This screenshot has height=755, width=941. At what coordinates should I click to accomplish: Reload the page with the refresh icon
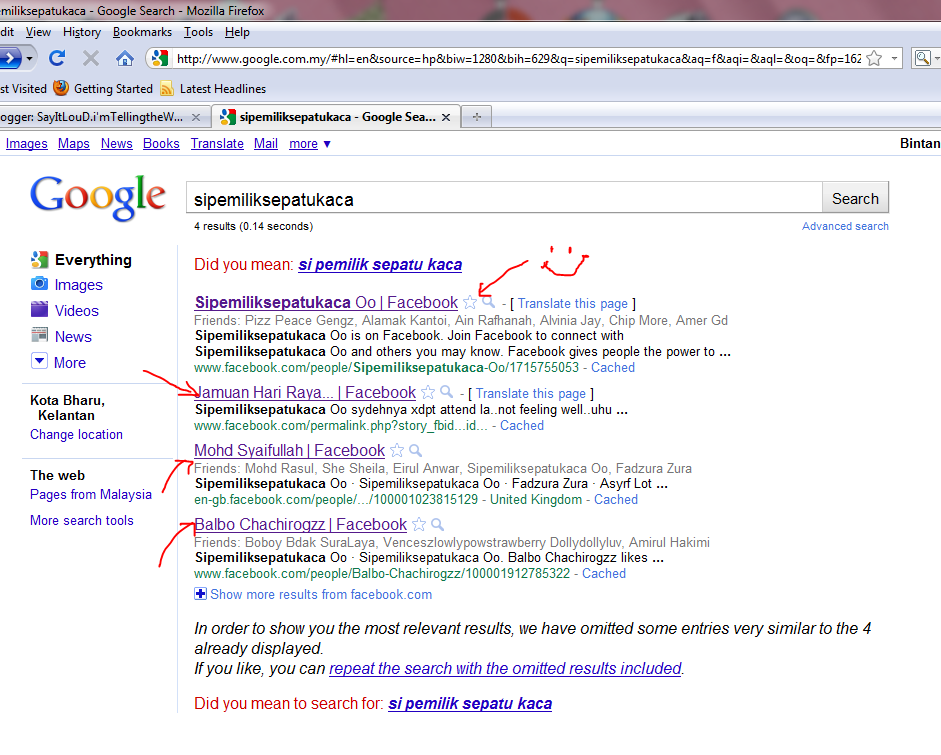57,58
